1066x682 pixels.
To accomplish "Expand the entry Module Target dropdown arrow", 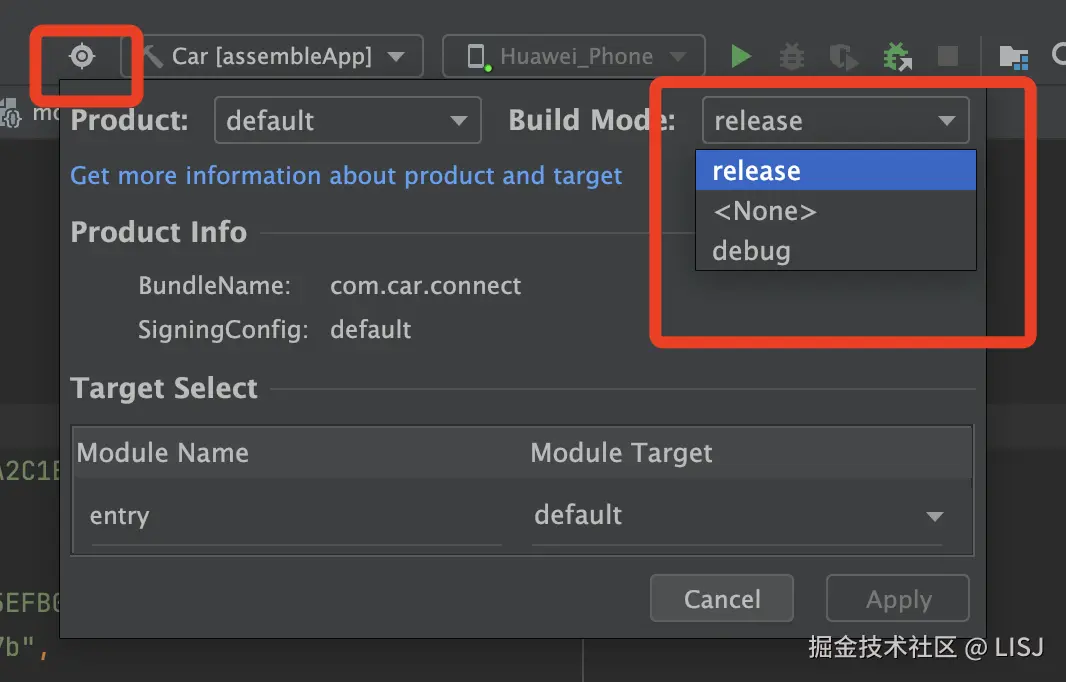I will coord(934,516).
